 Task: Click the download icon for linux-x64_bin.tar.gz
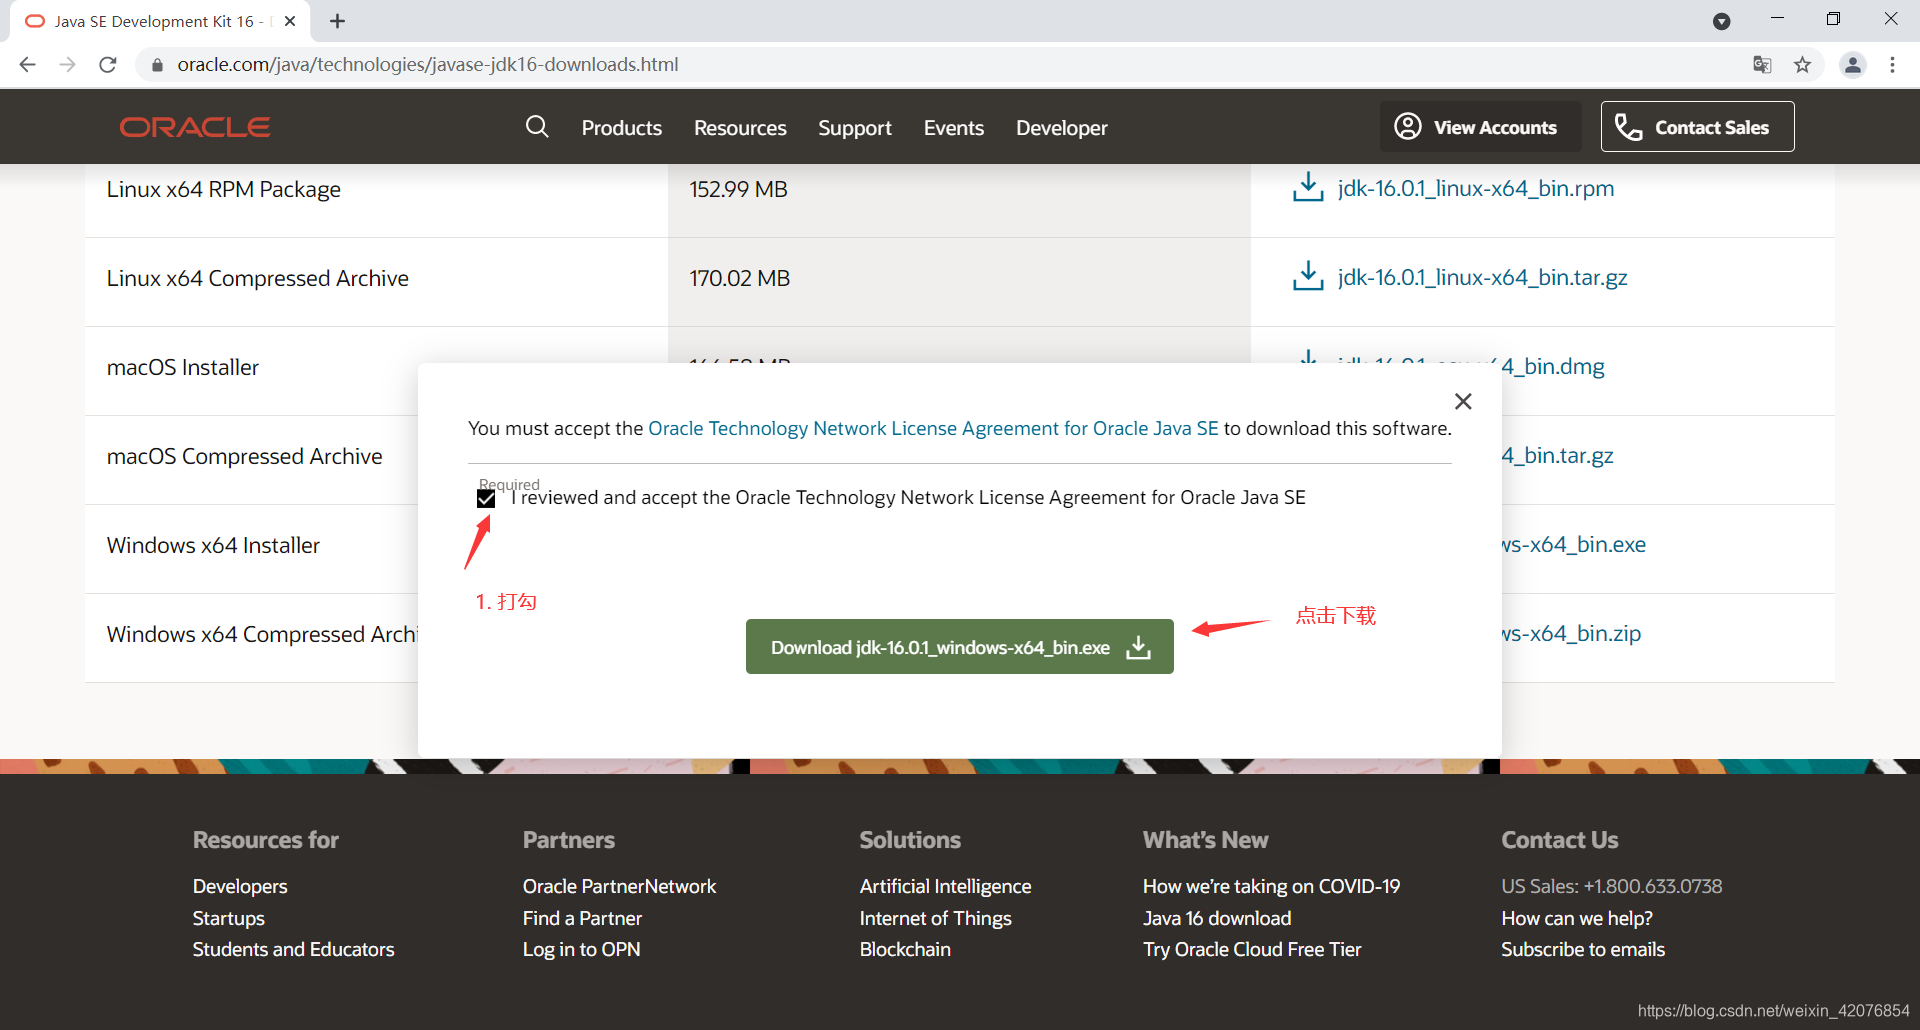coord(1308,276)
